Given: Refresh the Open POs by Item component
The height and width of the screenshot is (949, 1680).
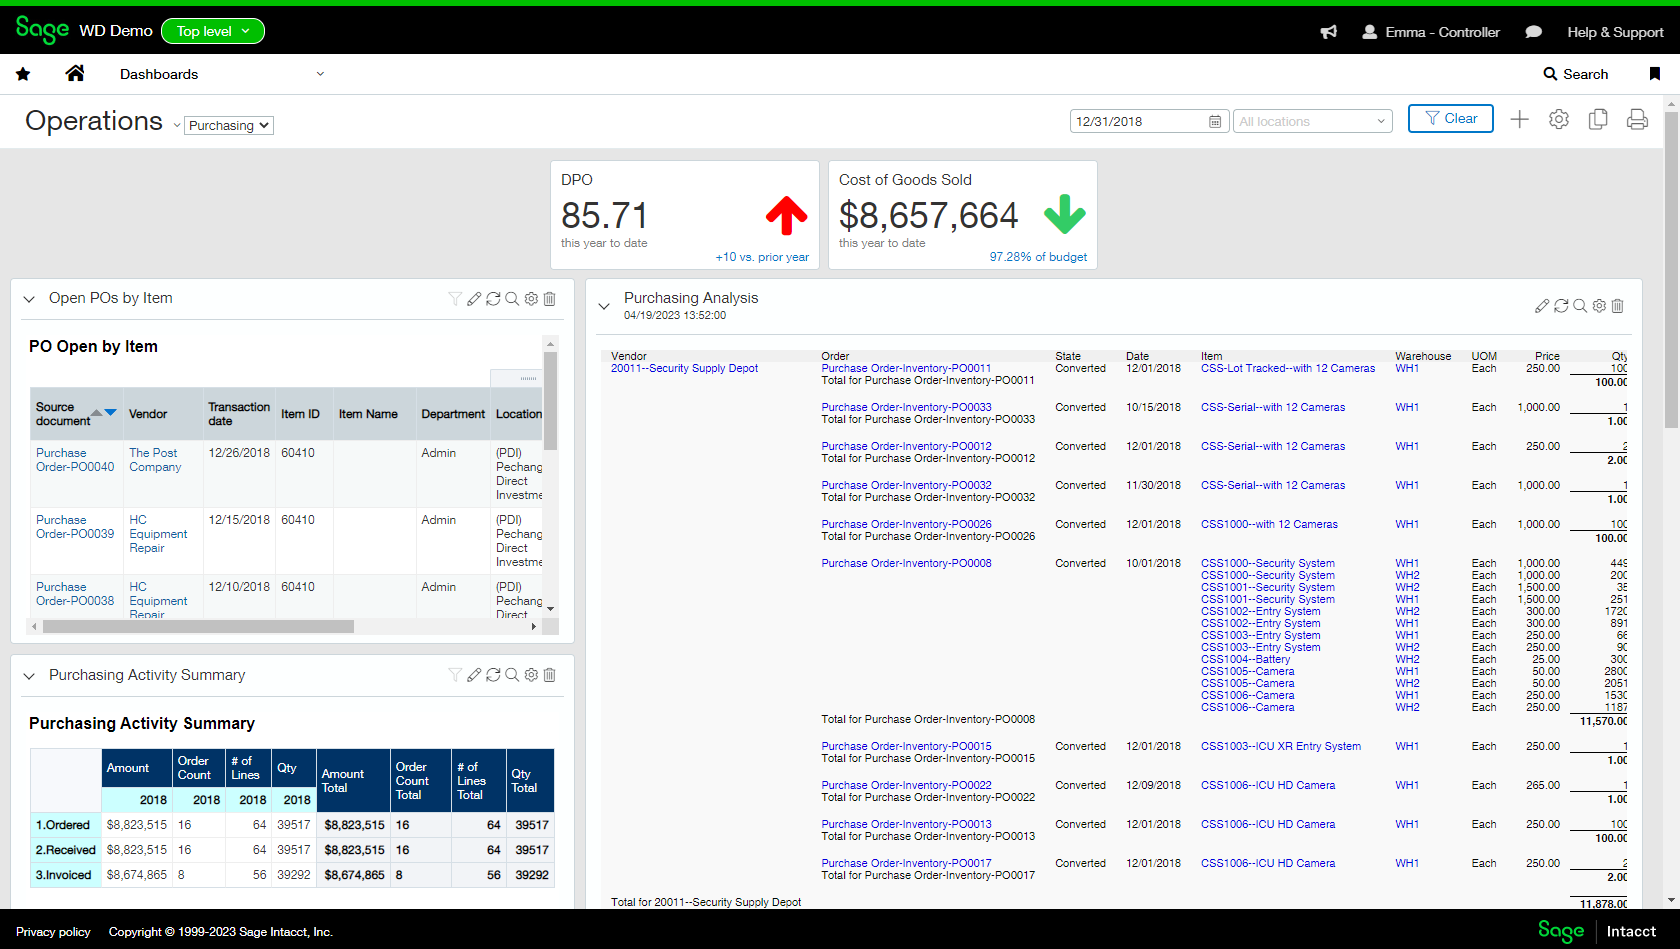Looking at the screenshot, I should (493, 298).
